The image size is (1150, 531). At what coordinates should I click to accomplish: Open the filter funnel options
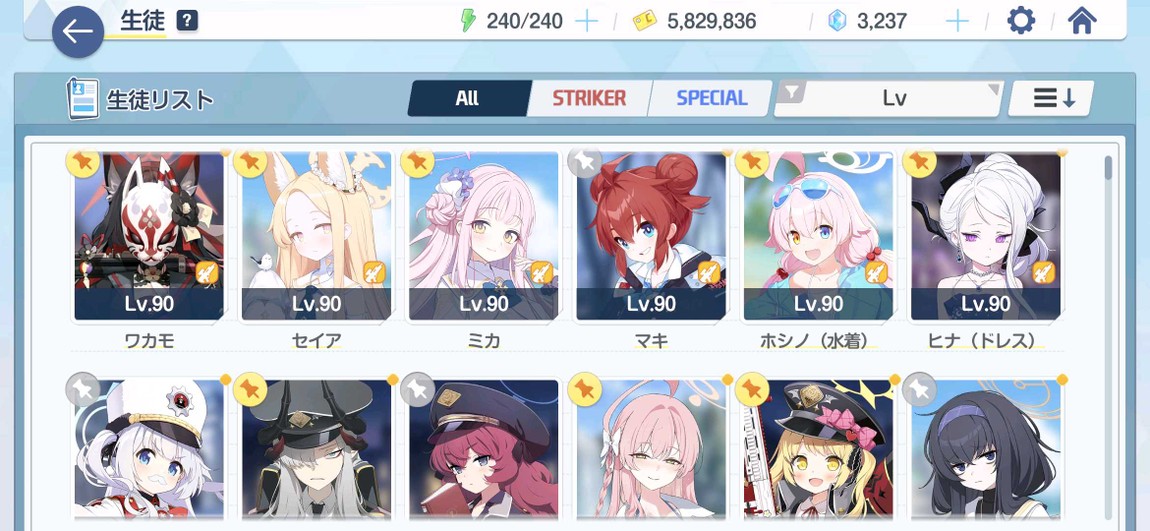click(x=791, y=92)
